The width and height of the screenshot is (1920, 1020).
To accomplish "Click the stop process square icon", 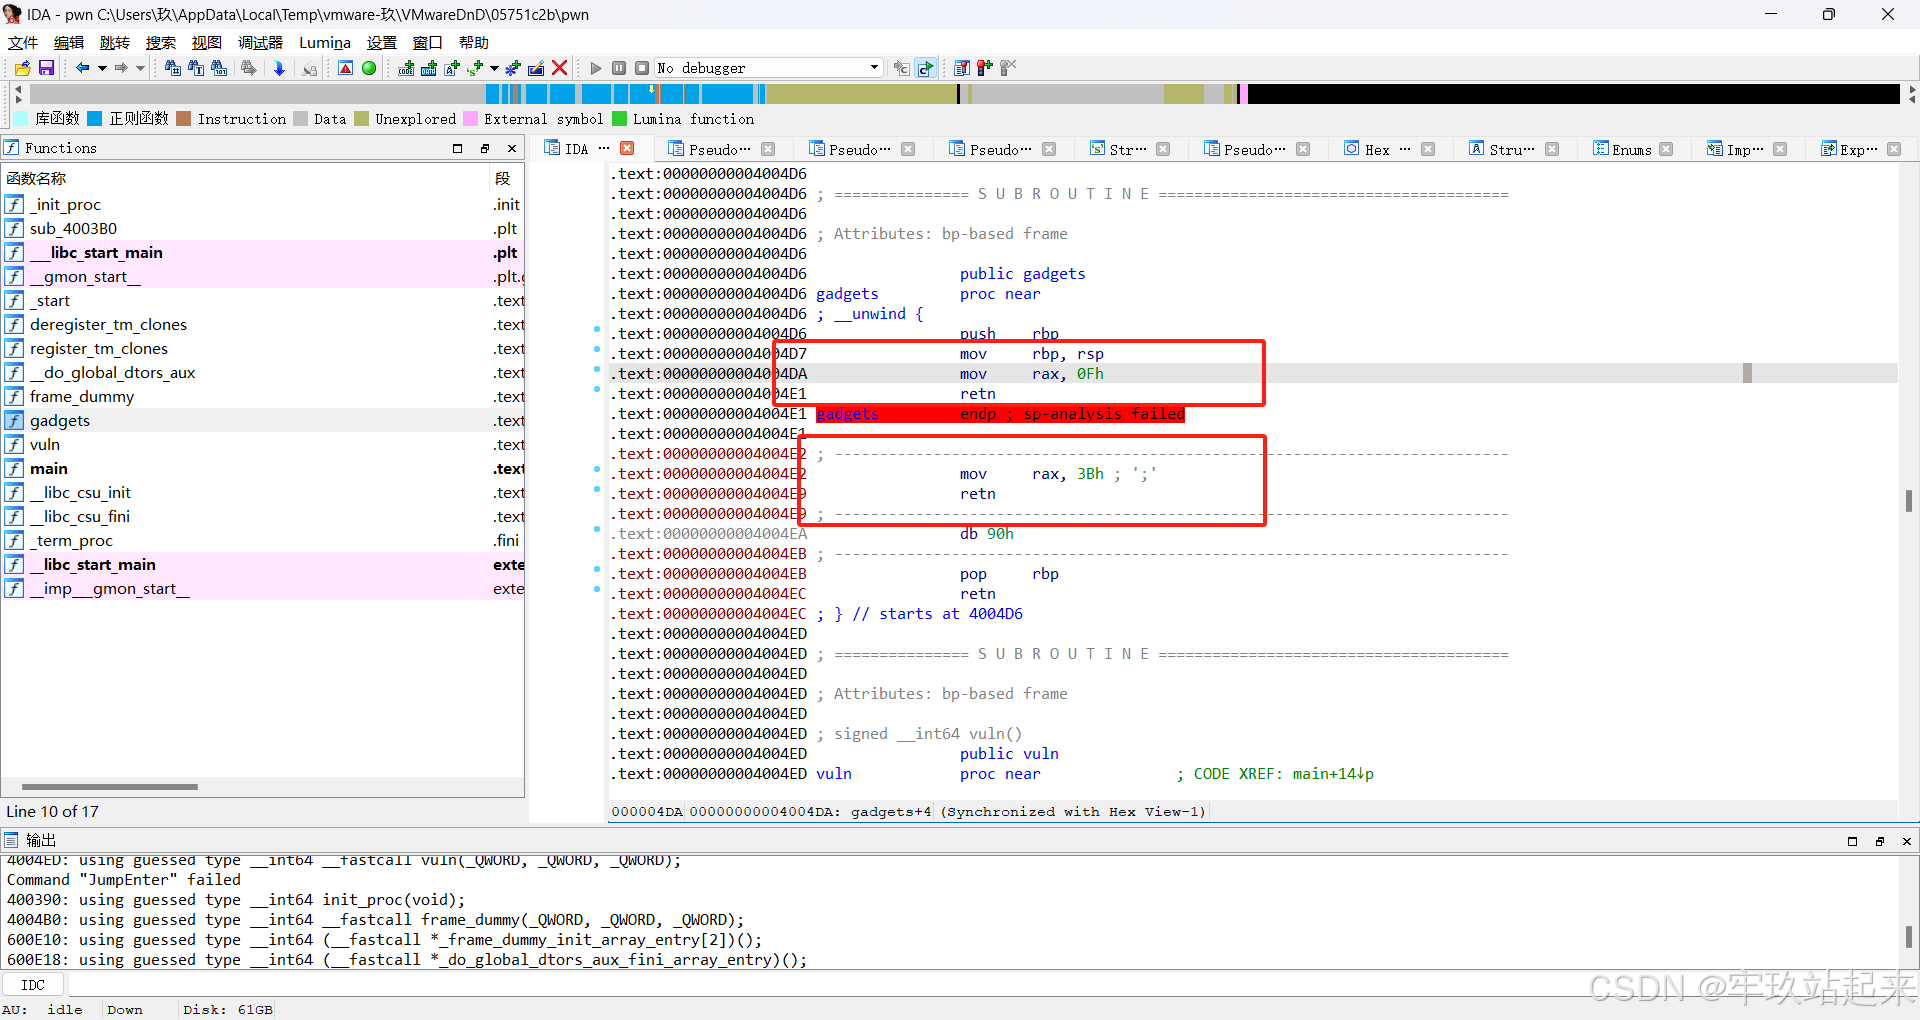I will coord(642,68).
